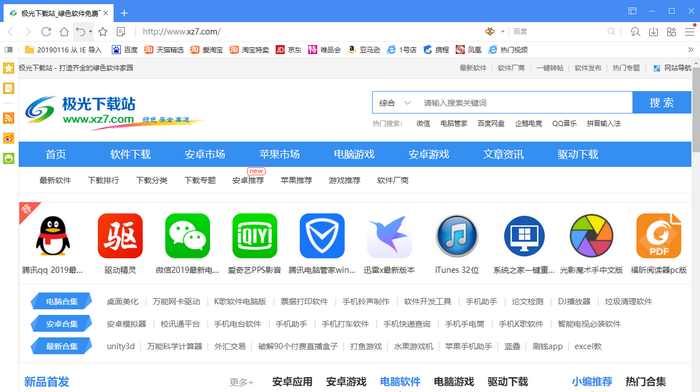Expand the search engine selector arrow
This screenshot has width=700, height=392.
pos(503,32)
